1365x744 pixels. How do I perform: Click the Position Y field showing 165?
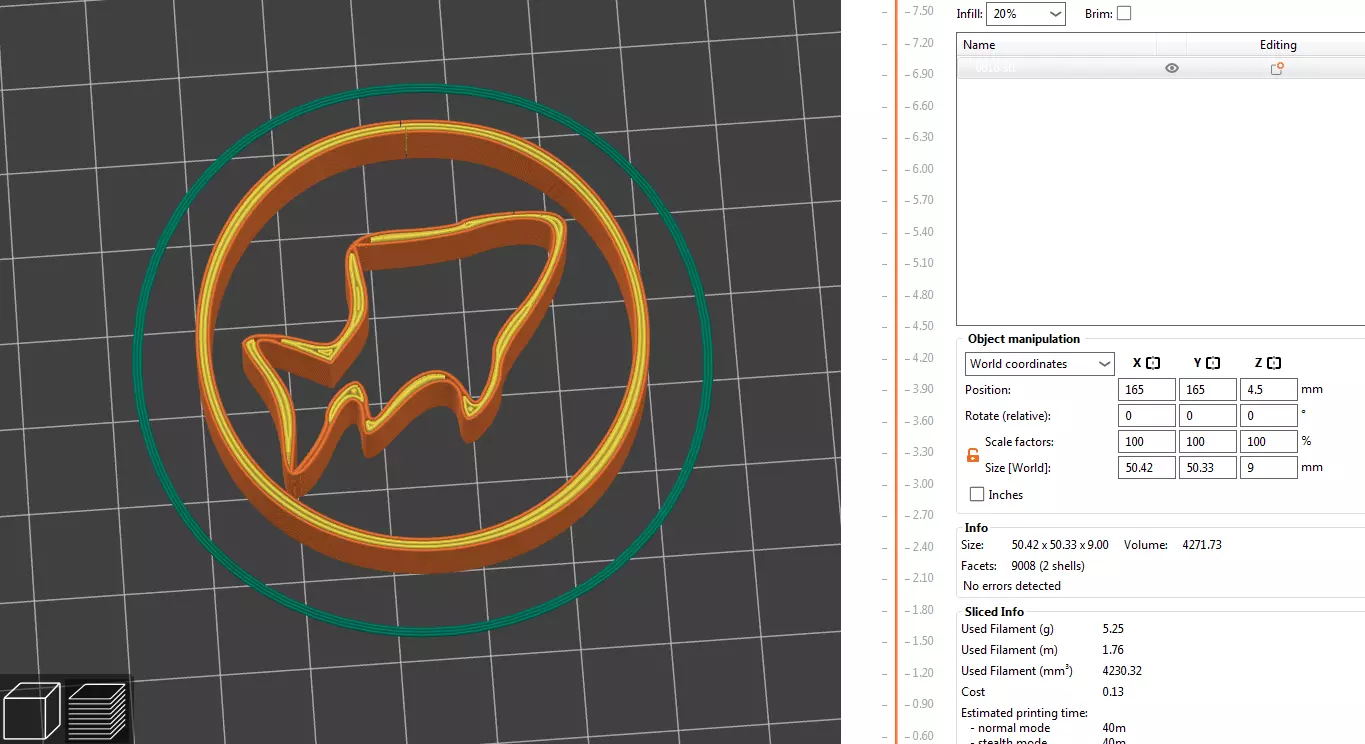[x=1208, y=389]
